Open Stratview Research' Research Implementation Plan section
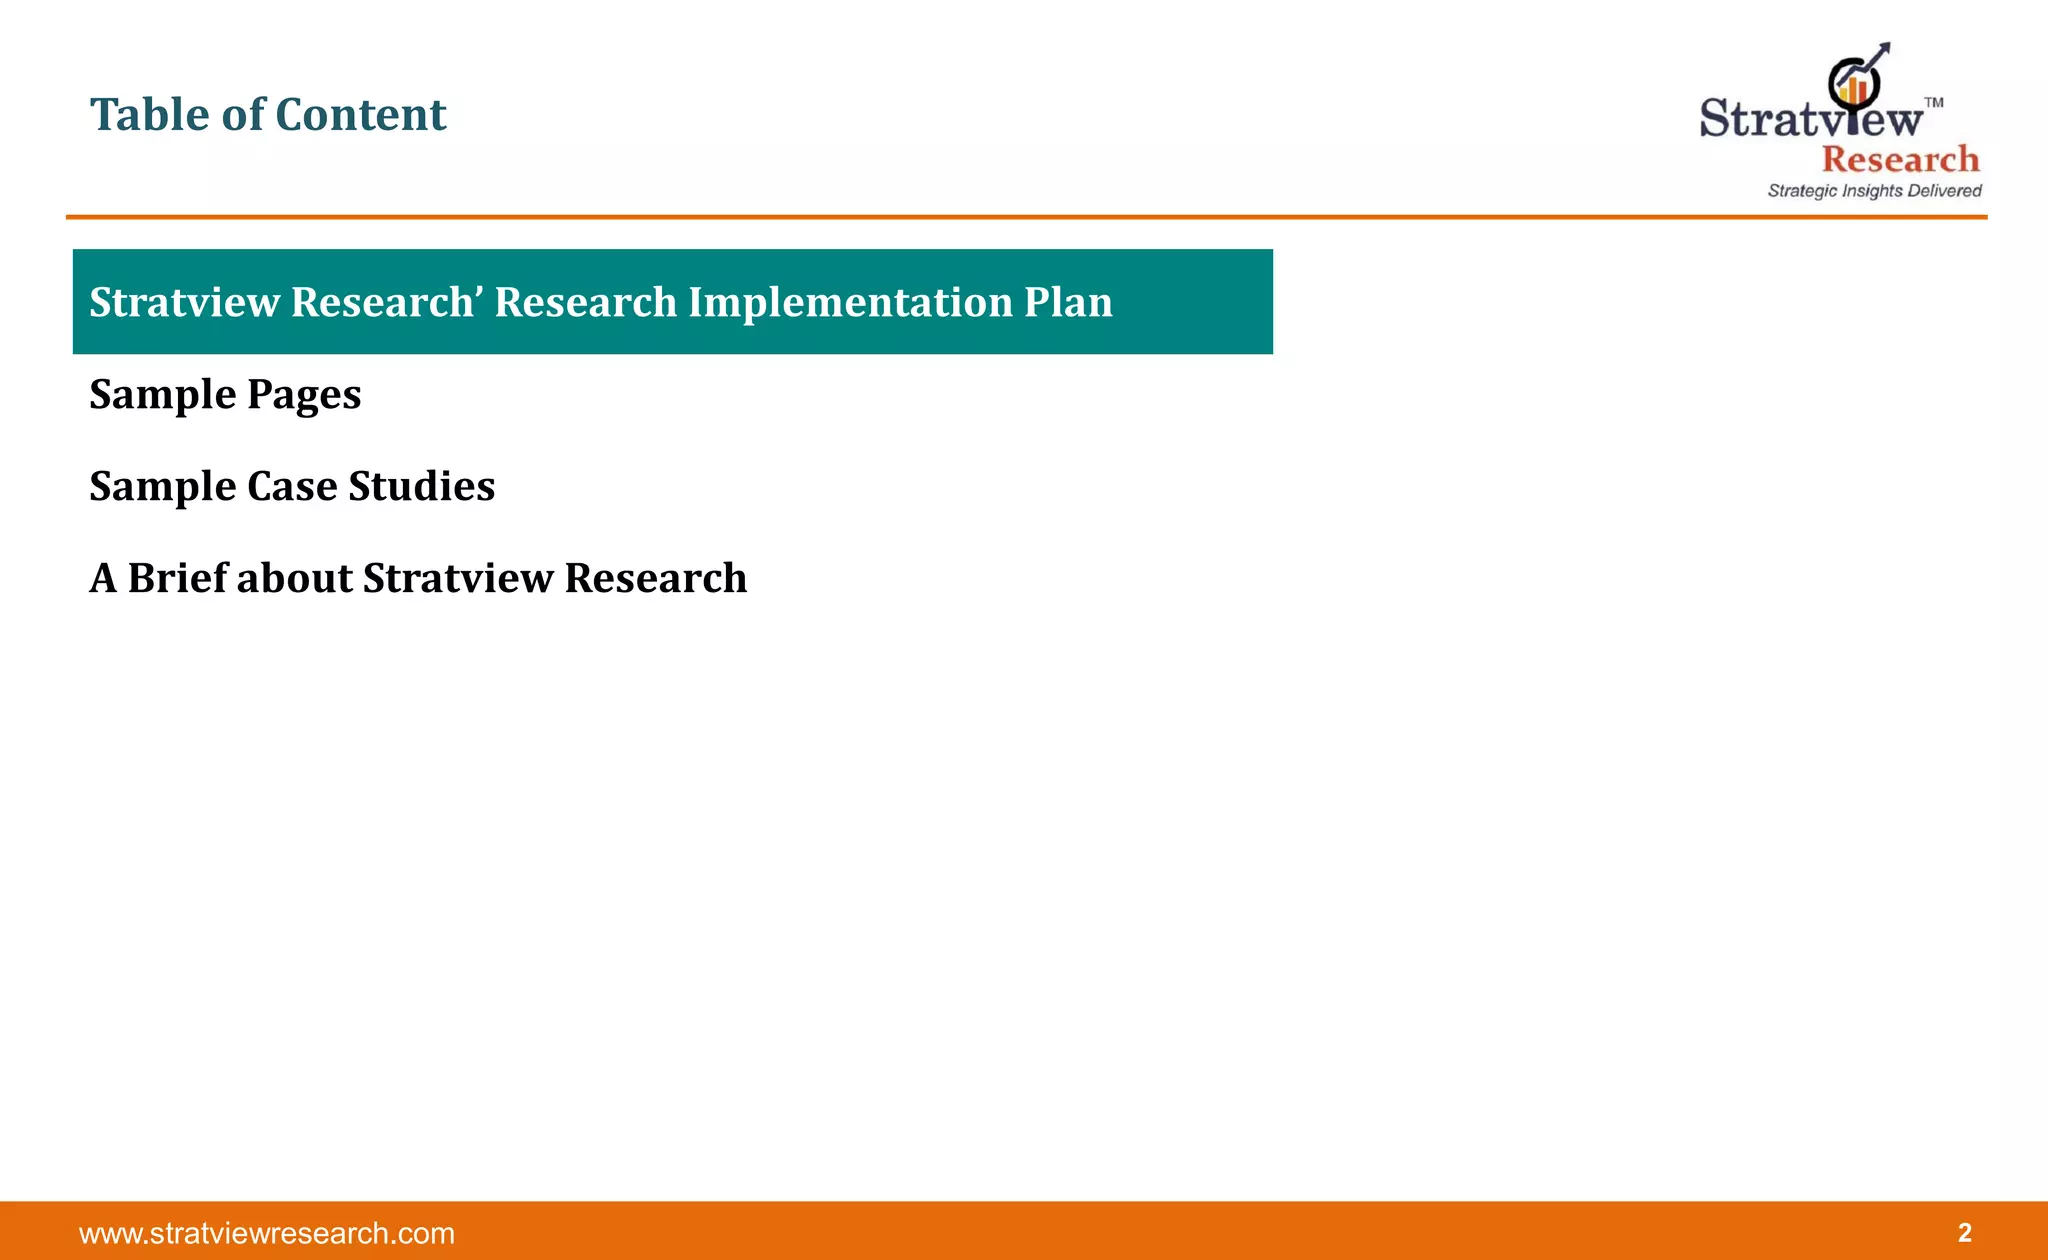The width and height of the screenshot is (2048, 1260). click(601, 302)
